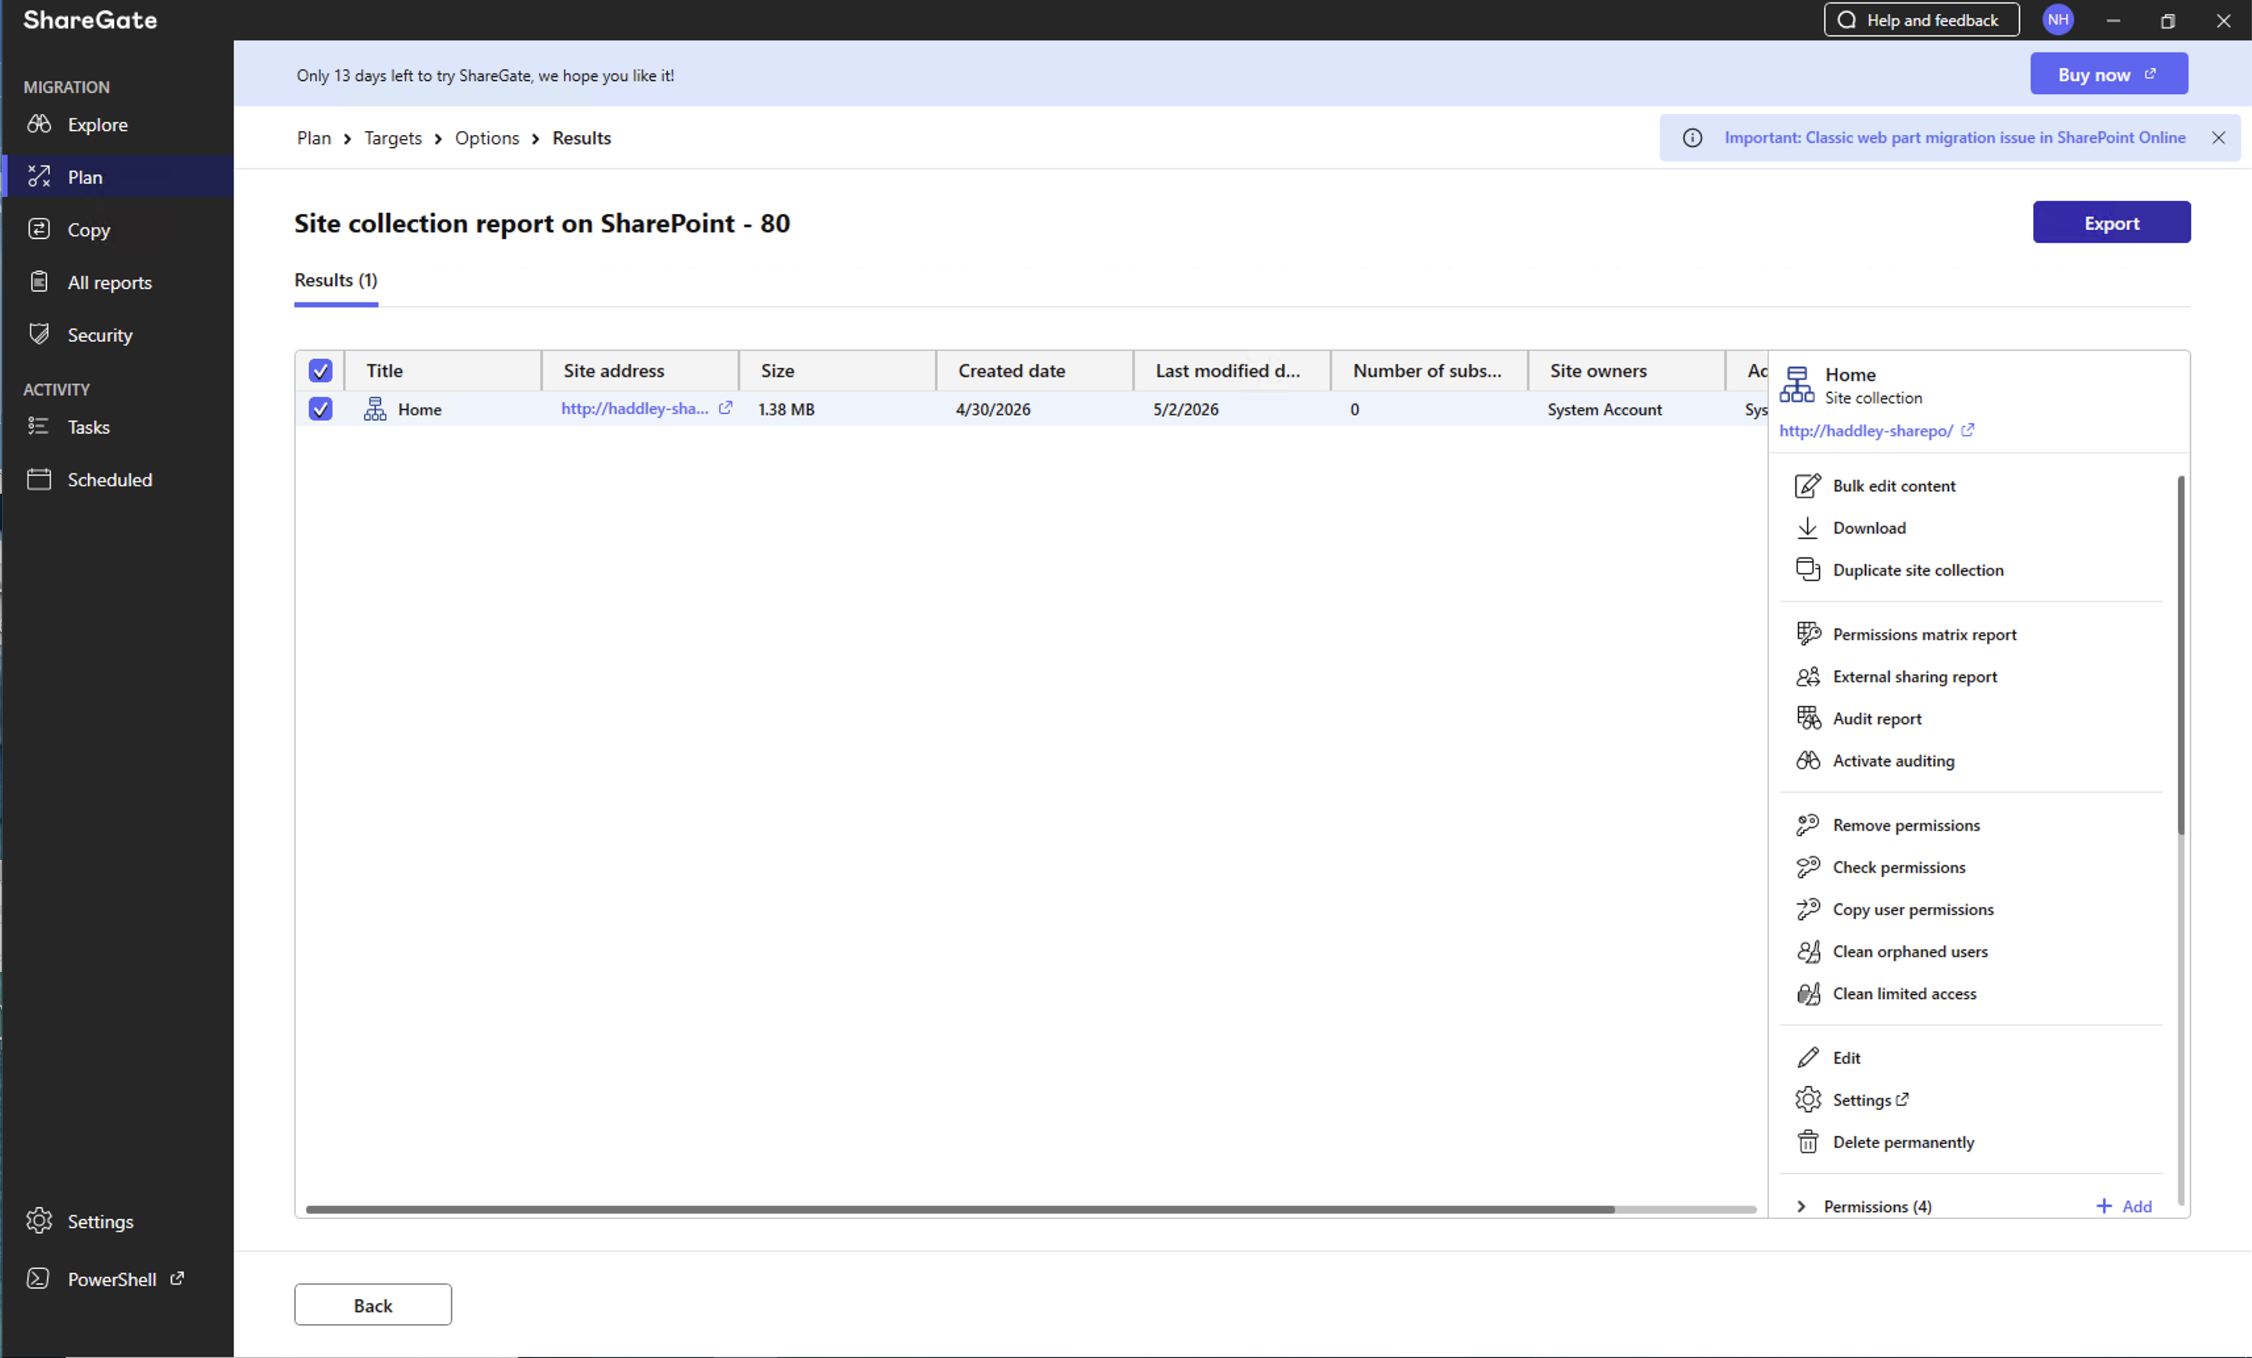Click the Back button

click(x=372, y=1305)
